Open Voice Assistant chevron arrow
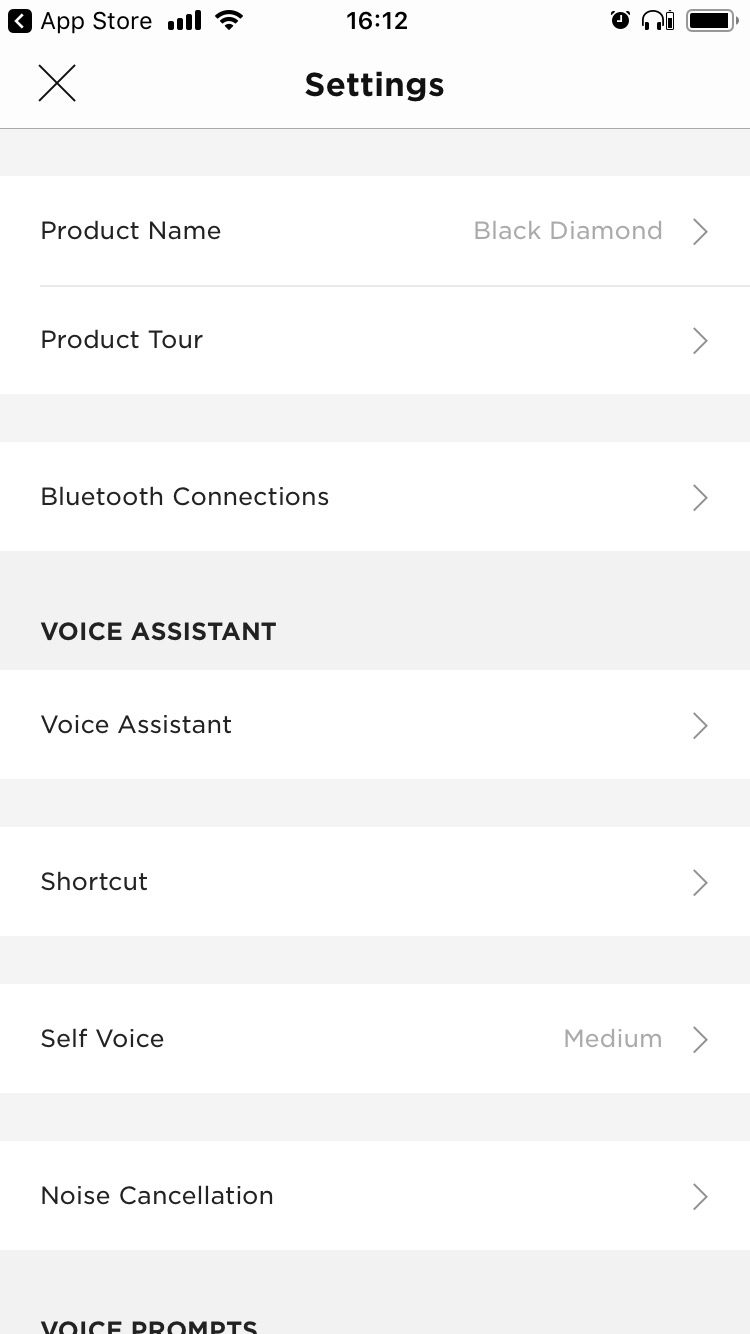The image size is (750, 1334). (700, 726)
